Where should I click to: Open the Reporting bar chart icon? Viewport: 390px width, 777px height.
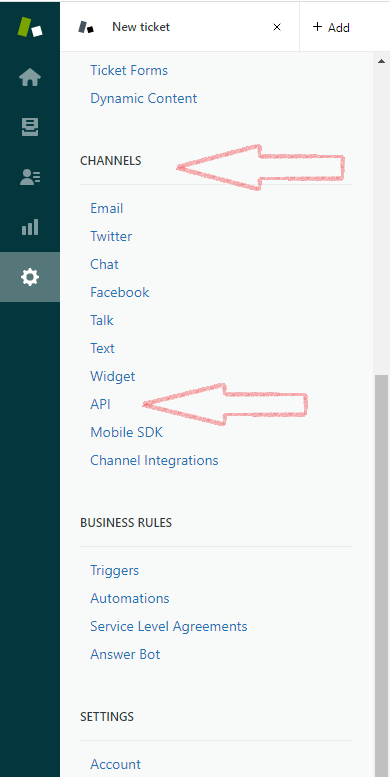coord(30,227)
